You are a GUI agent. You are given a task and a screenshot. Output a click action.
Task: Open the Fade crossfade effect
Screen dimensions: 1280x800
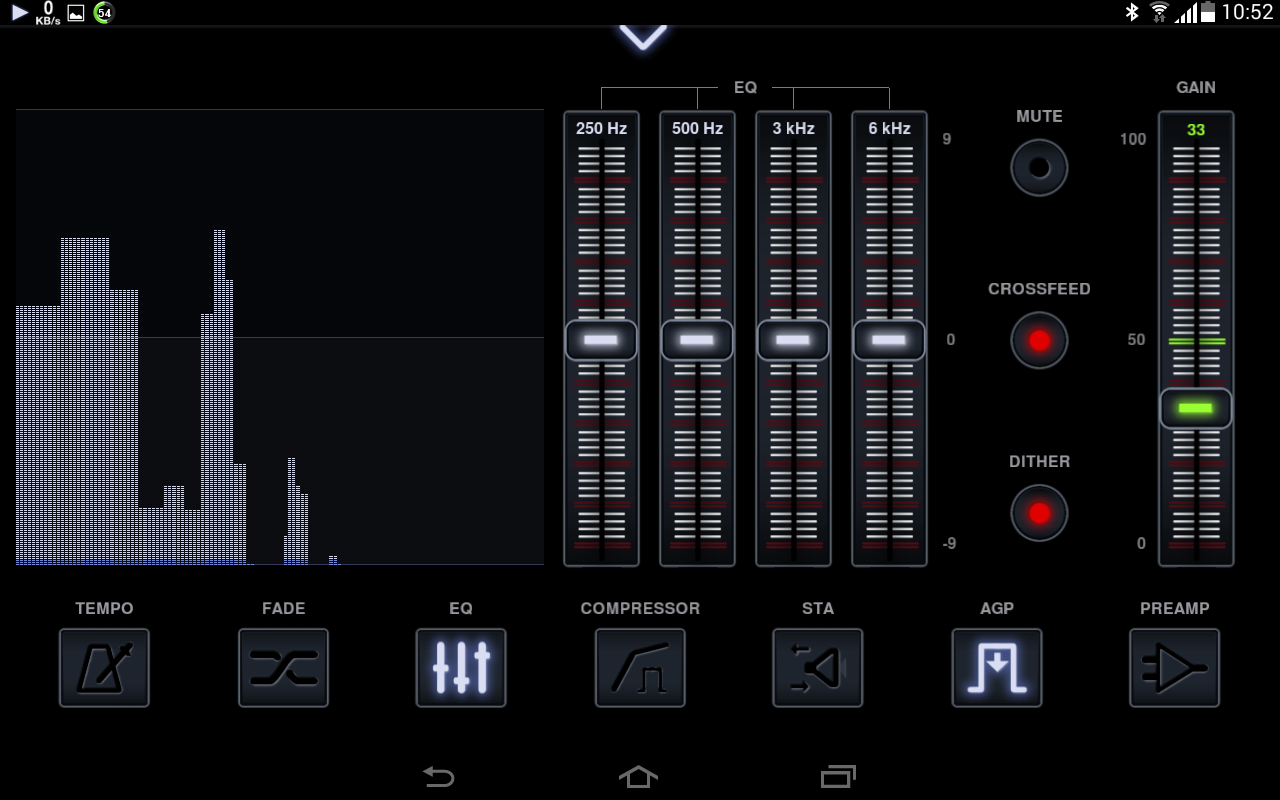click(283, 667)
